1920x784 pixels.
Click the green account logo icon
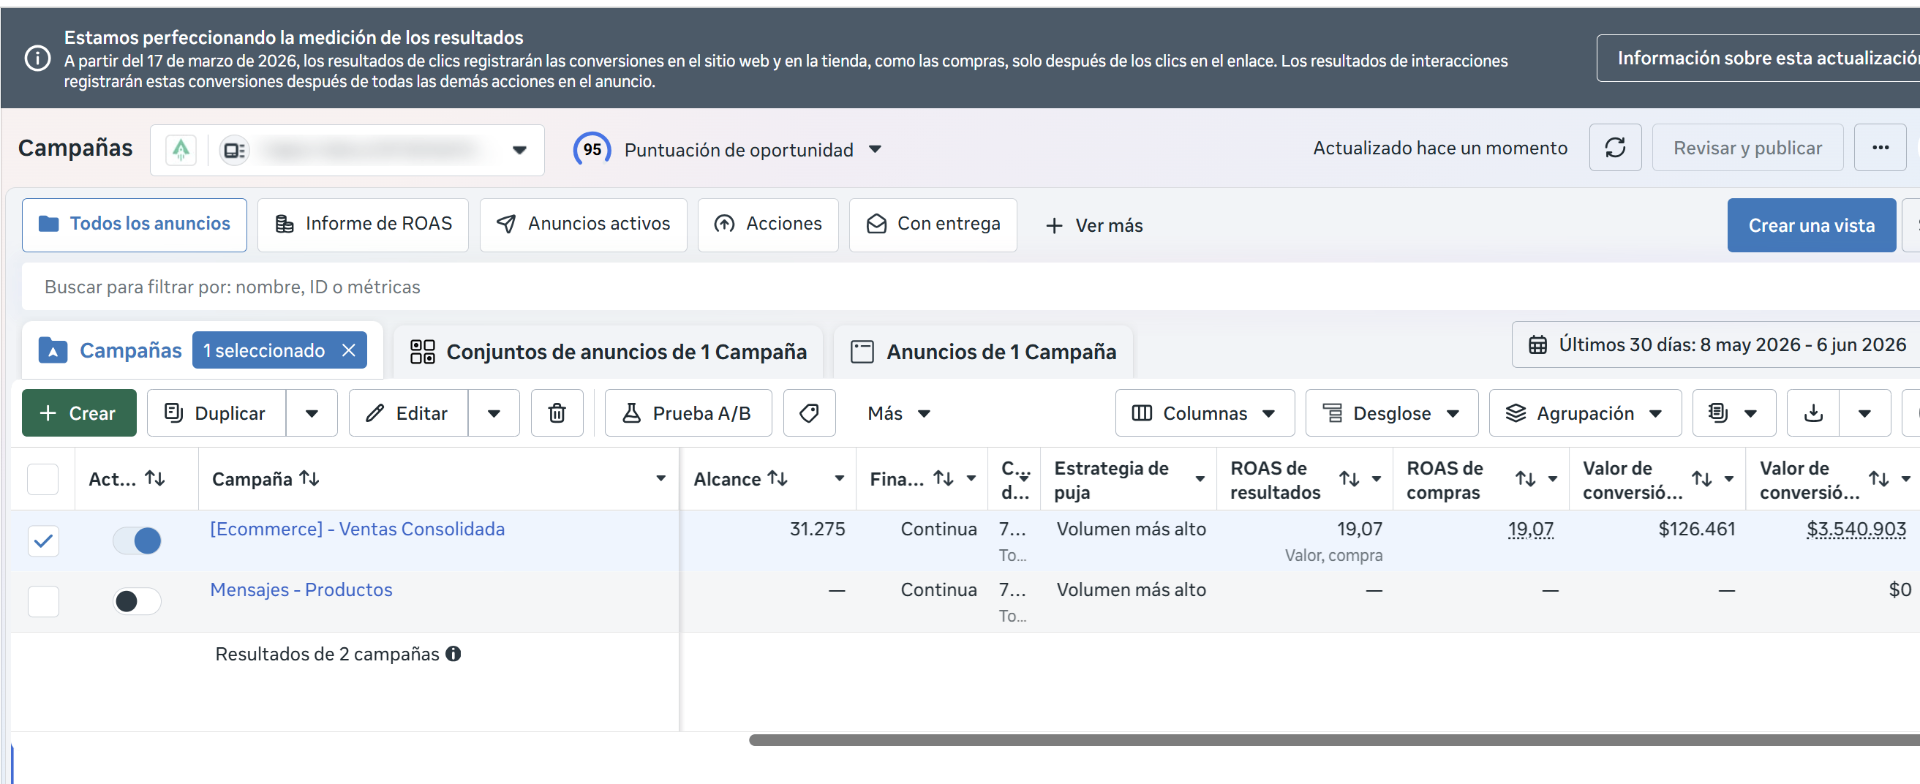click(x=181, y=150)
